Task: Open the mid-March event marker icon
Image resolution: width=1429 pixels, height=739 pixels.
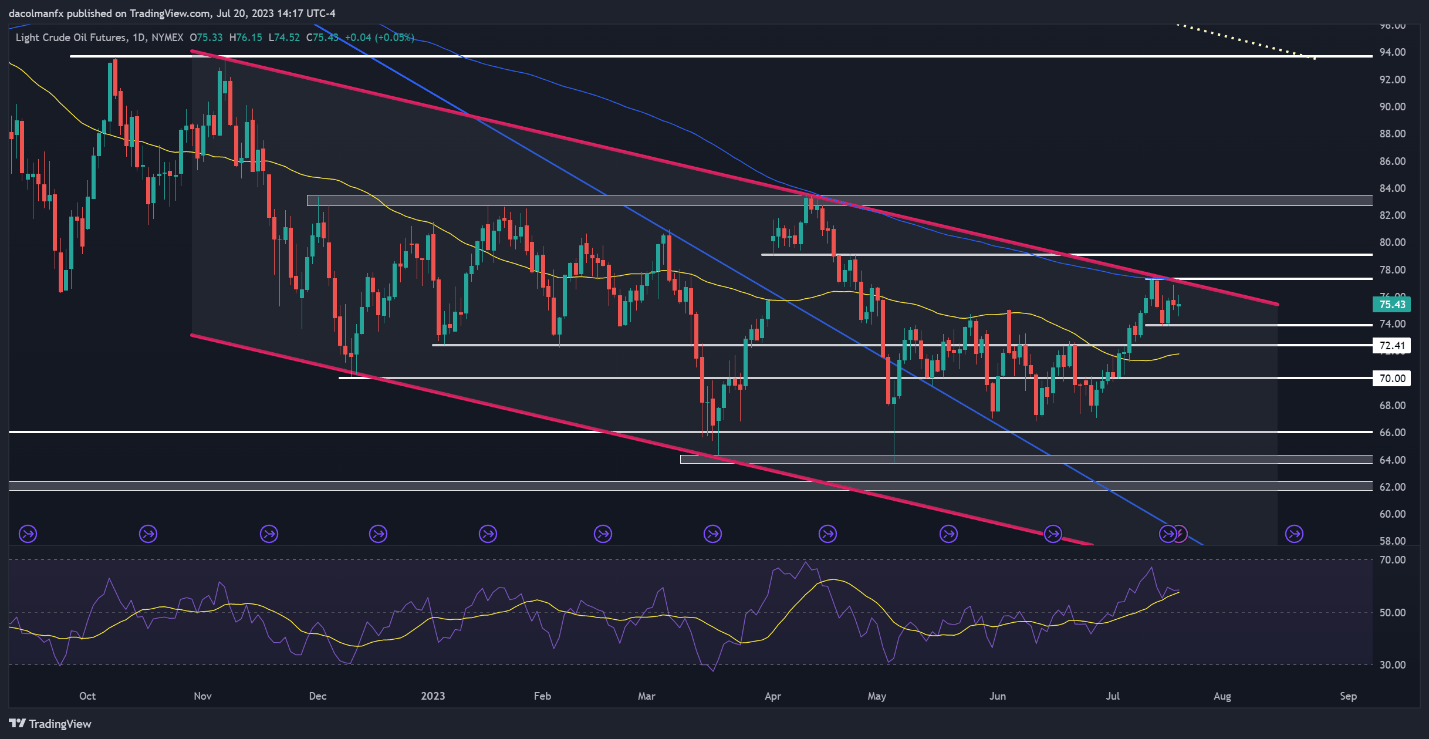Action: click(x=713, y=534)
